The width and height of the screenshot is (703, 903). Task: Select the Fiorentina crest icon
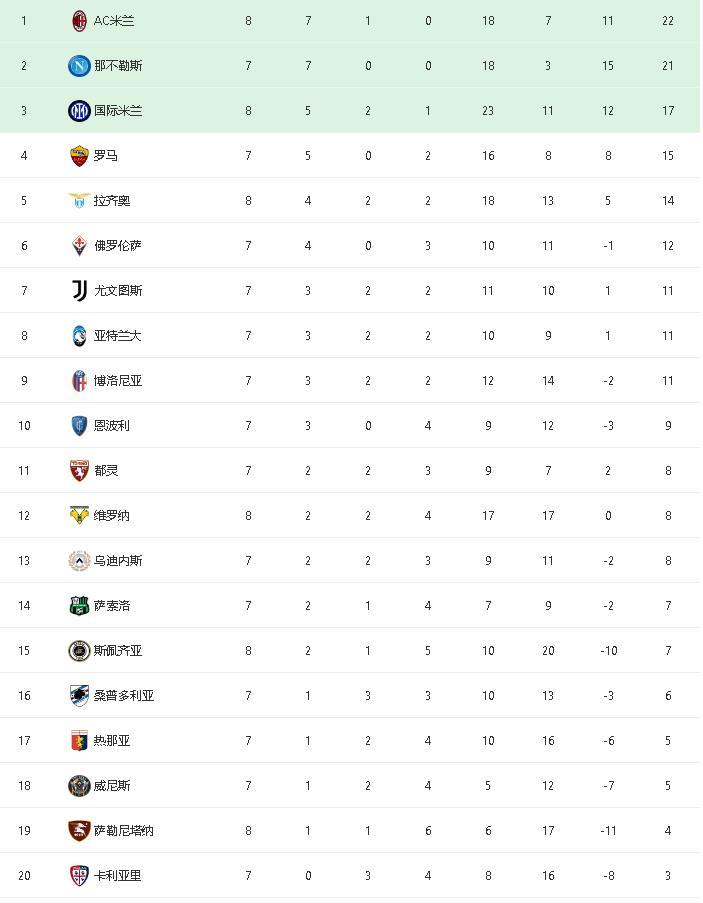(x=79, y=245)
